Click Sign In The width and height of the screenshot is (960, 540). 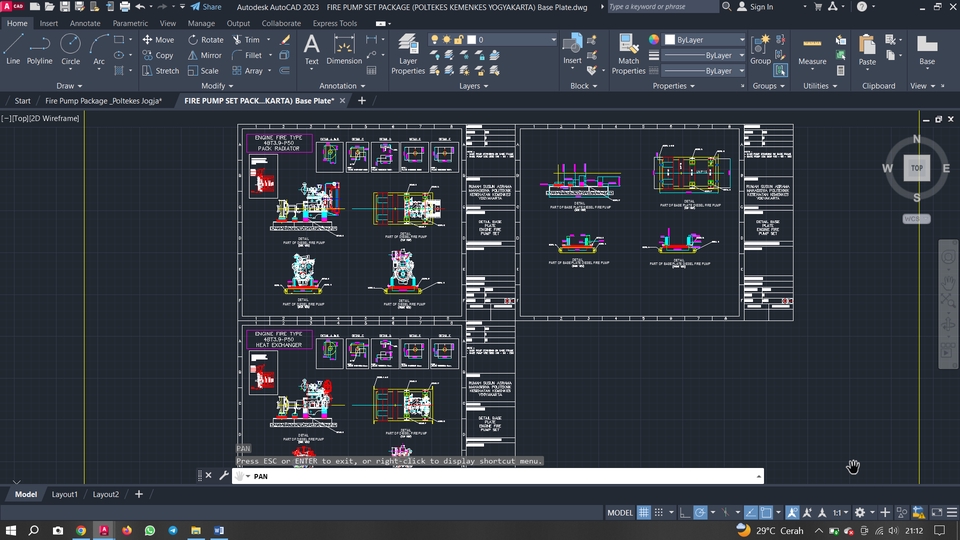756,7
